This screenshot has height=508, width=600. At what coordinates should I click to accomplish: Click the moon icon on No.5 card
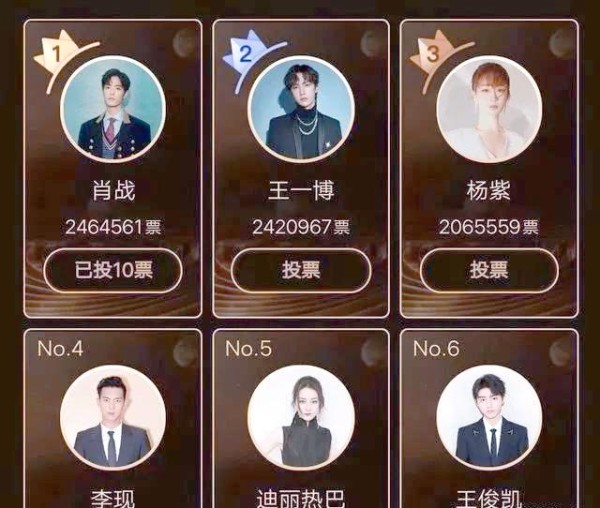371,352
